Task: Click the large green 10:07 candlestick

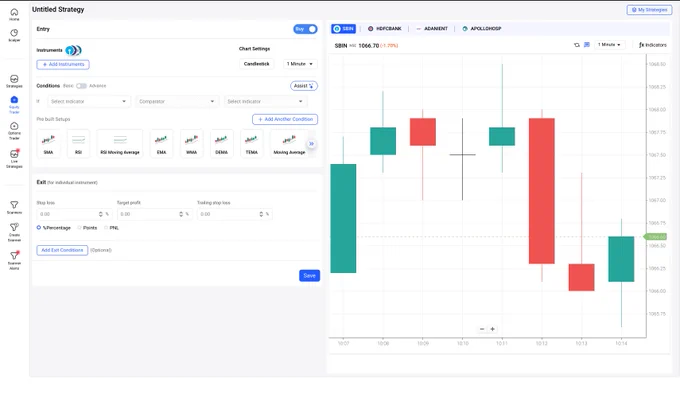Action: tap(343, 219)
